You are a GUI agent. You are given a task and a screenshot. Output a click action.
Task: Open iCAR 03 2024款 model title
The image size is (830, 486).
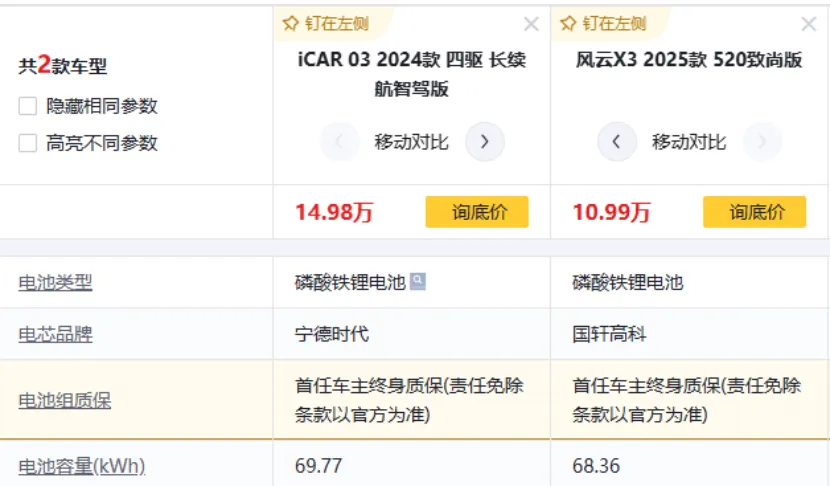[x=411, y=73]
